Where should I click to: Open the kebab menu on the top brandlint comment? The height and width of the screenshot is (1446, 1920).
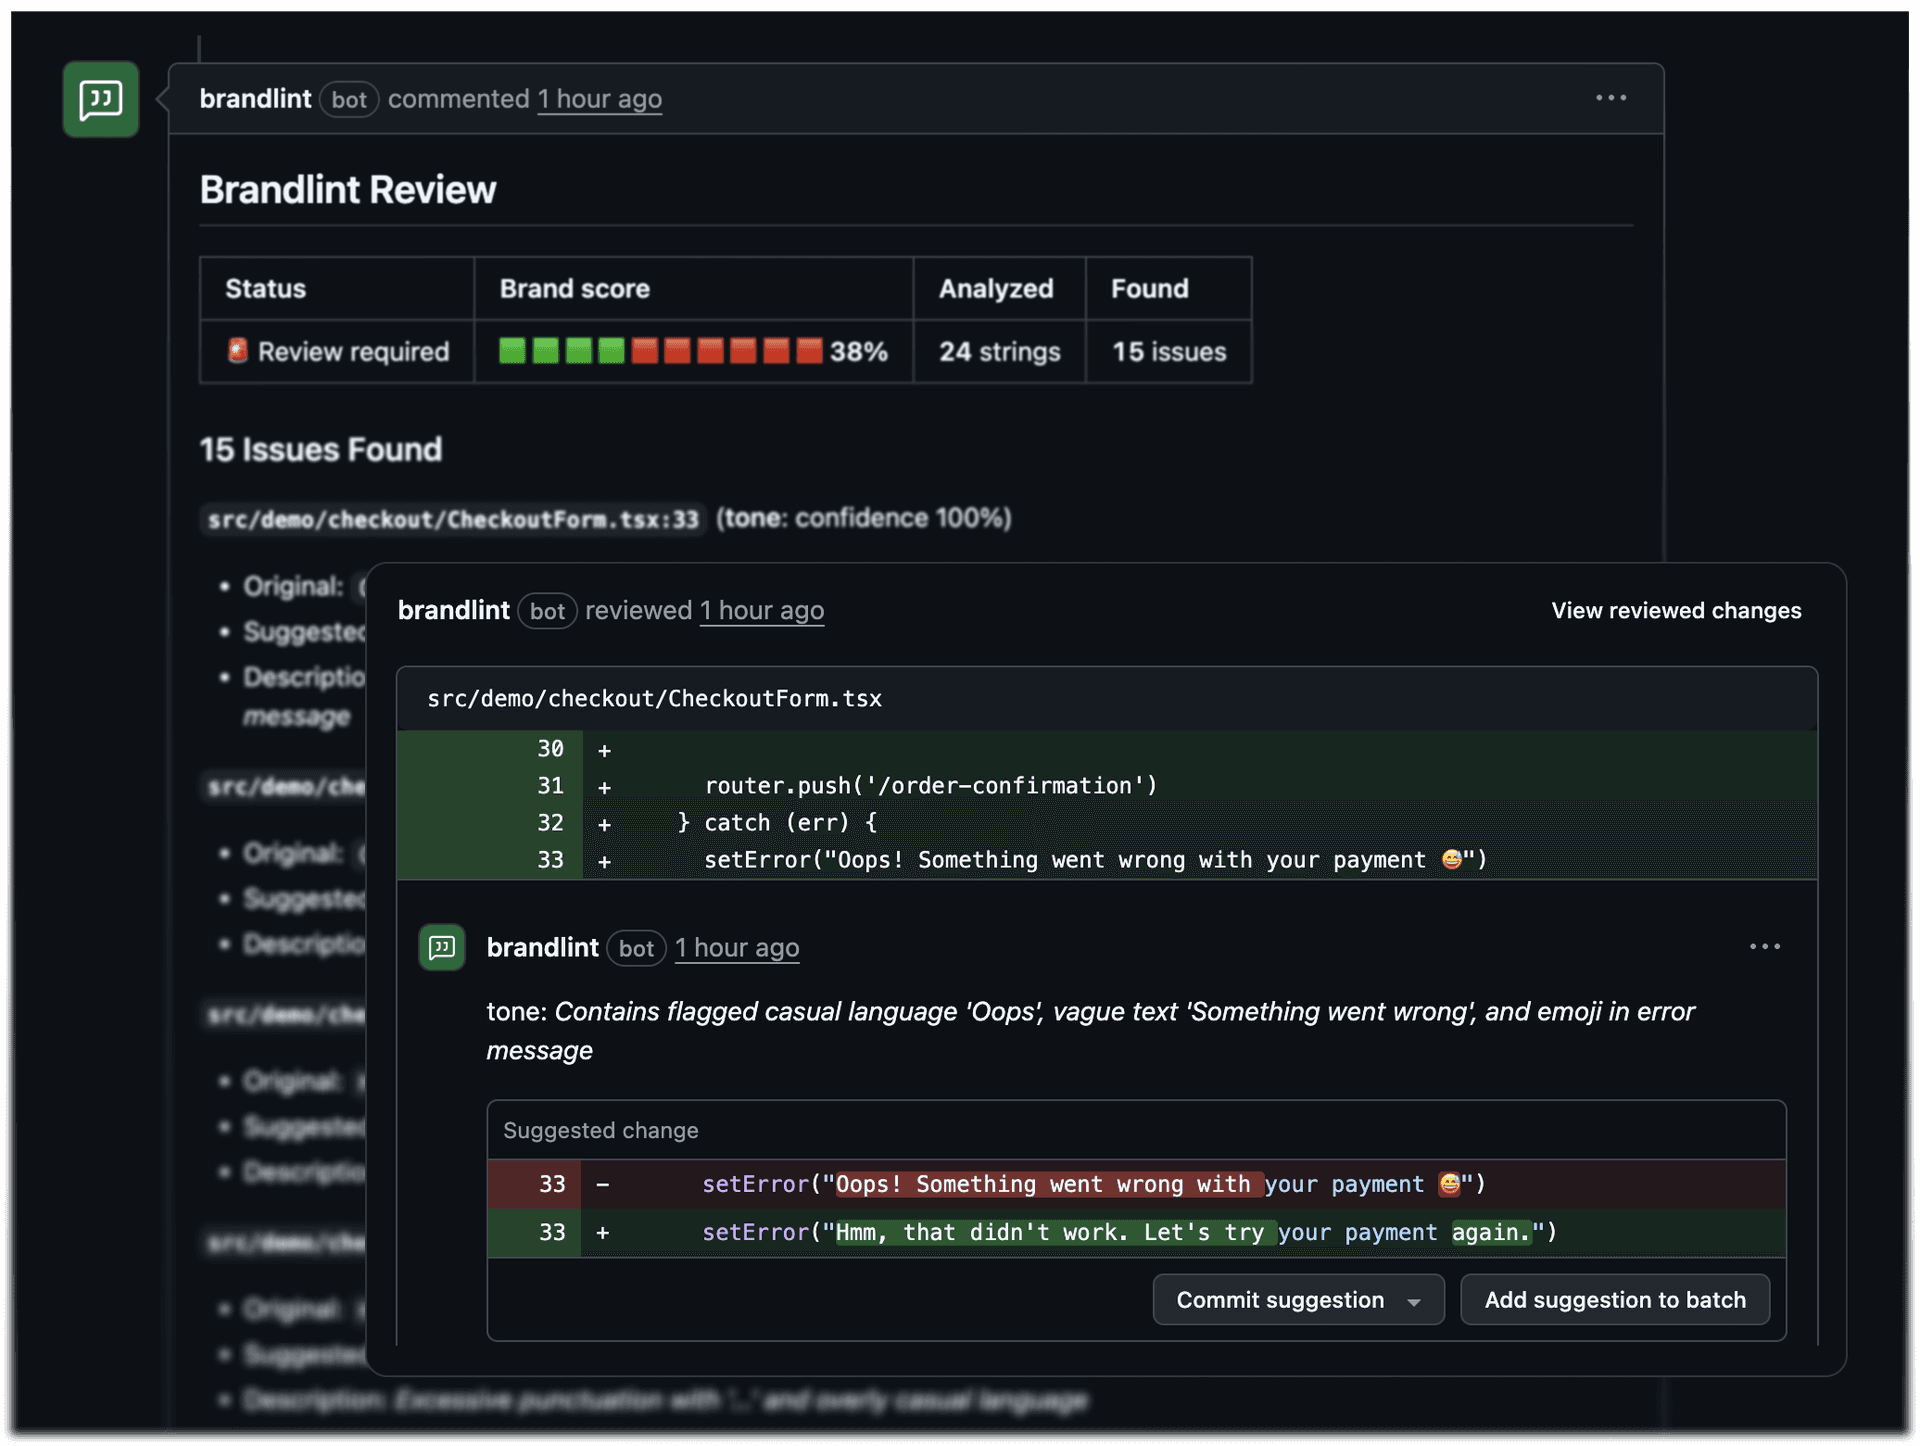pos(1612,98)
